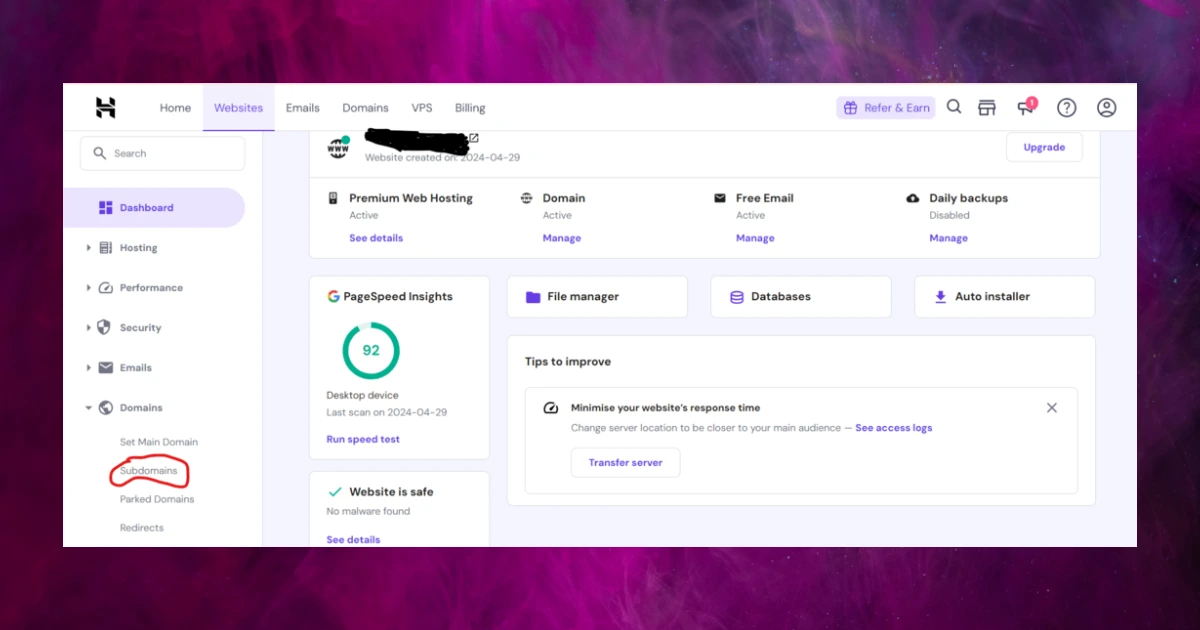Open Subdomains in the sidebar
1200x630 pixels.
[149, 471]
